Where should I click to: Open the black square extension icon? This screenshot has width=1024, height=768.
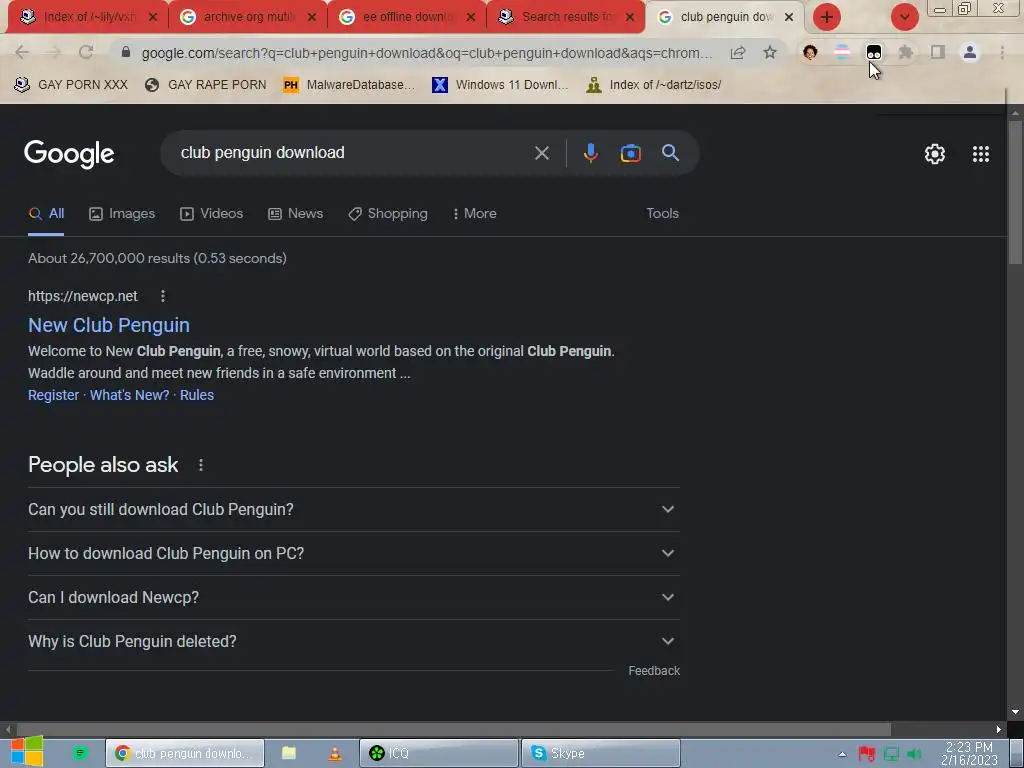(x=874, y=52)
